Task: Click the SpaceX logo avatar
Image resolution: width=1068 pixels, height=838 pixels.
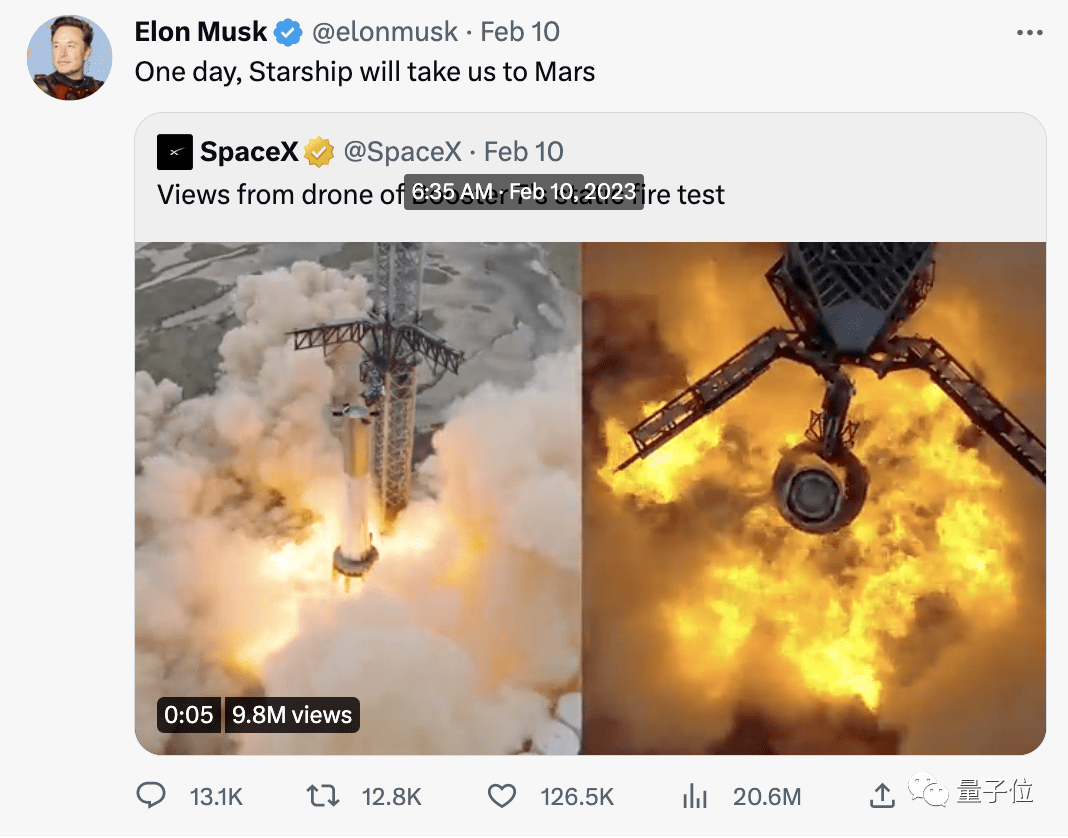Action: pyautogui.click(x=174, y=152)
